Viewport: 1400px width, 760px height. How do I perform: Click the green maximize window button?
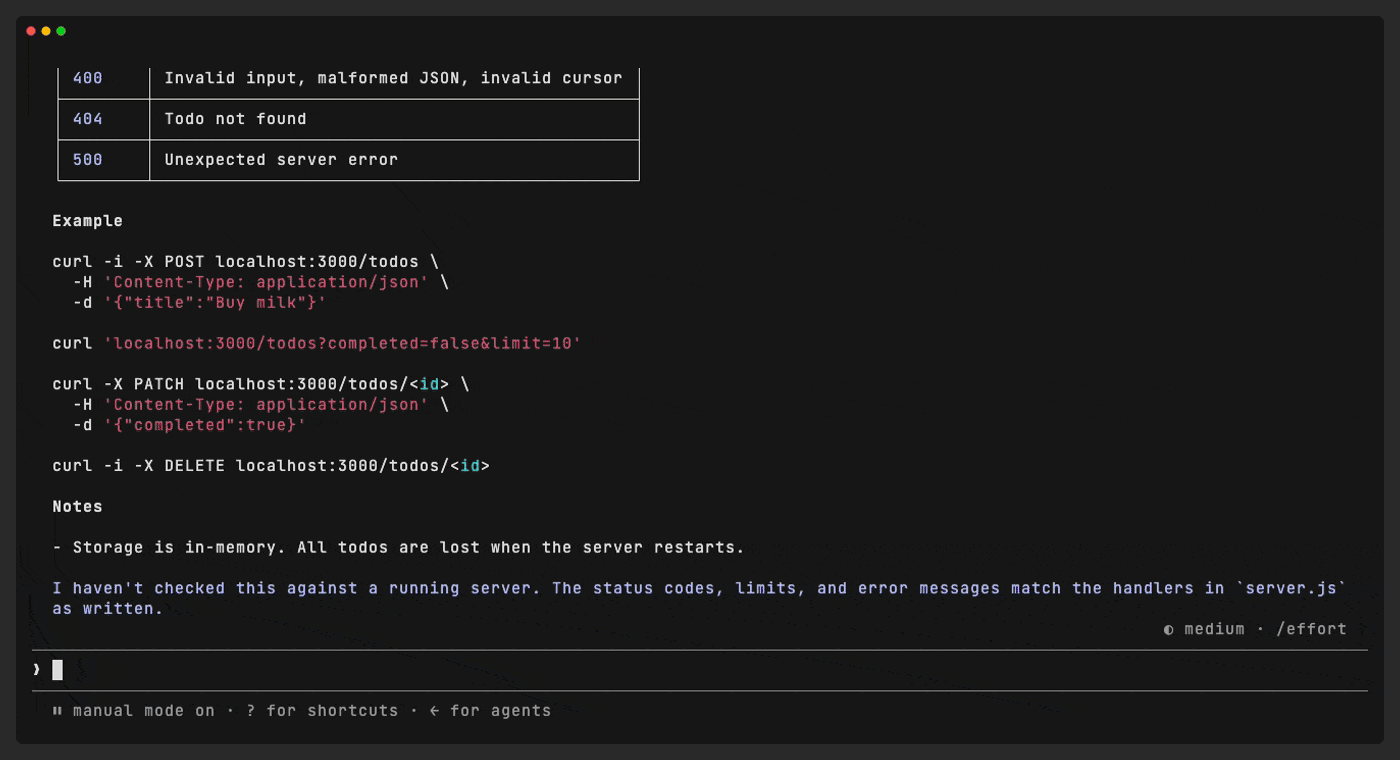point(61,31)
